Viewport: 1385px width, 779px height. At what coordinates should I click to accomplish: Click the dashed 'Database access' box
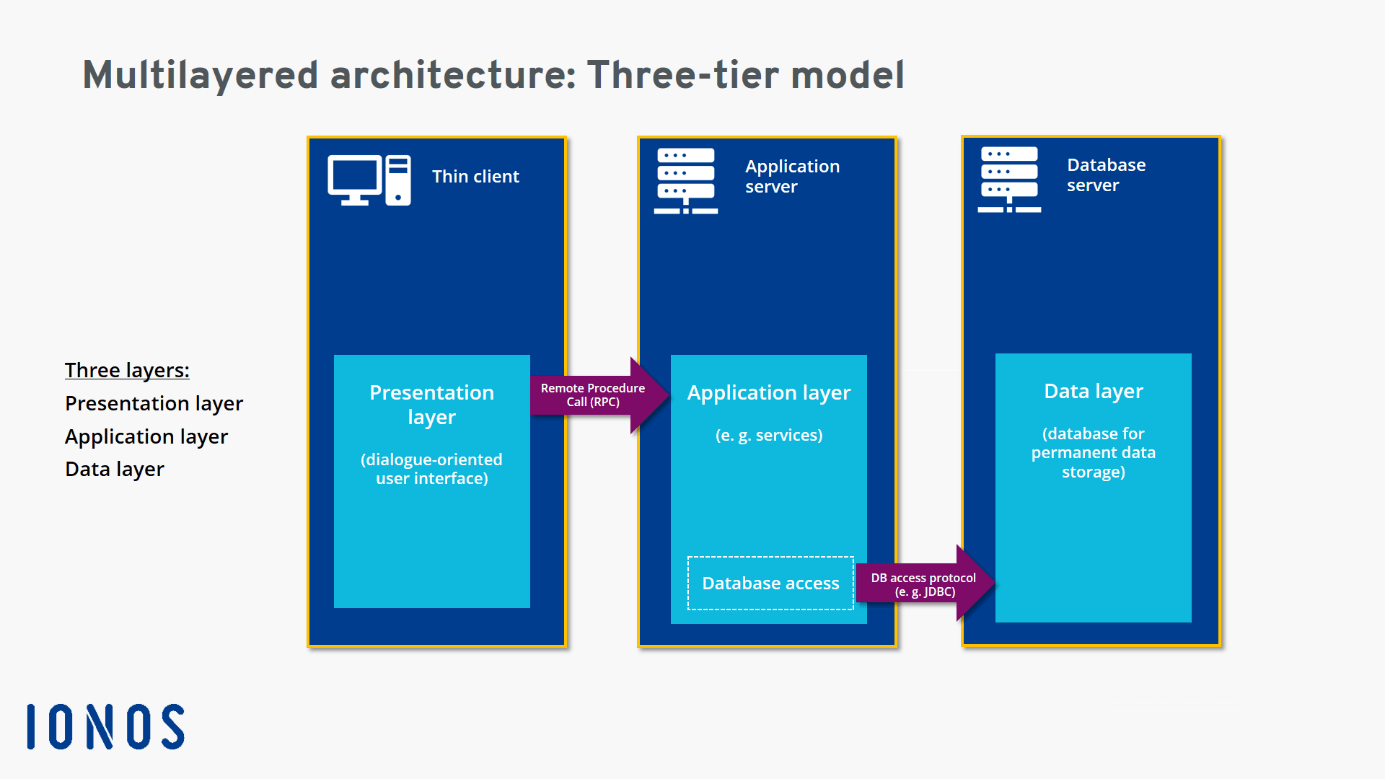770,583
